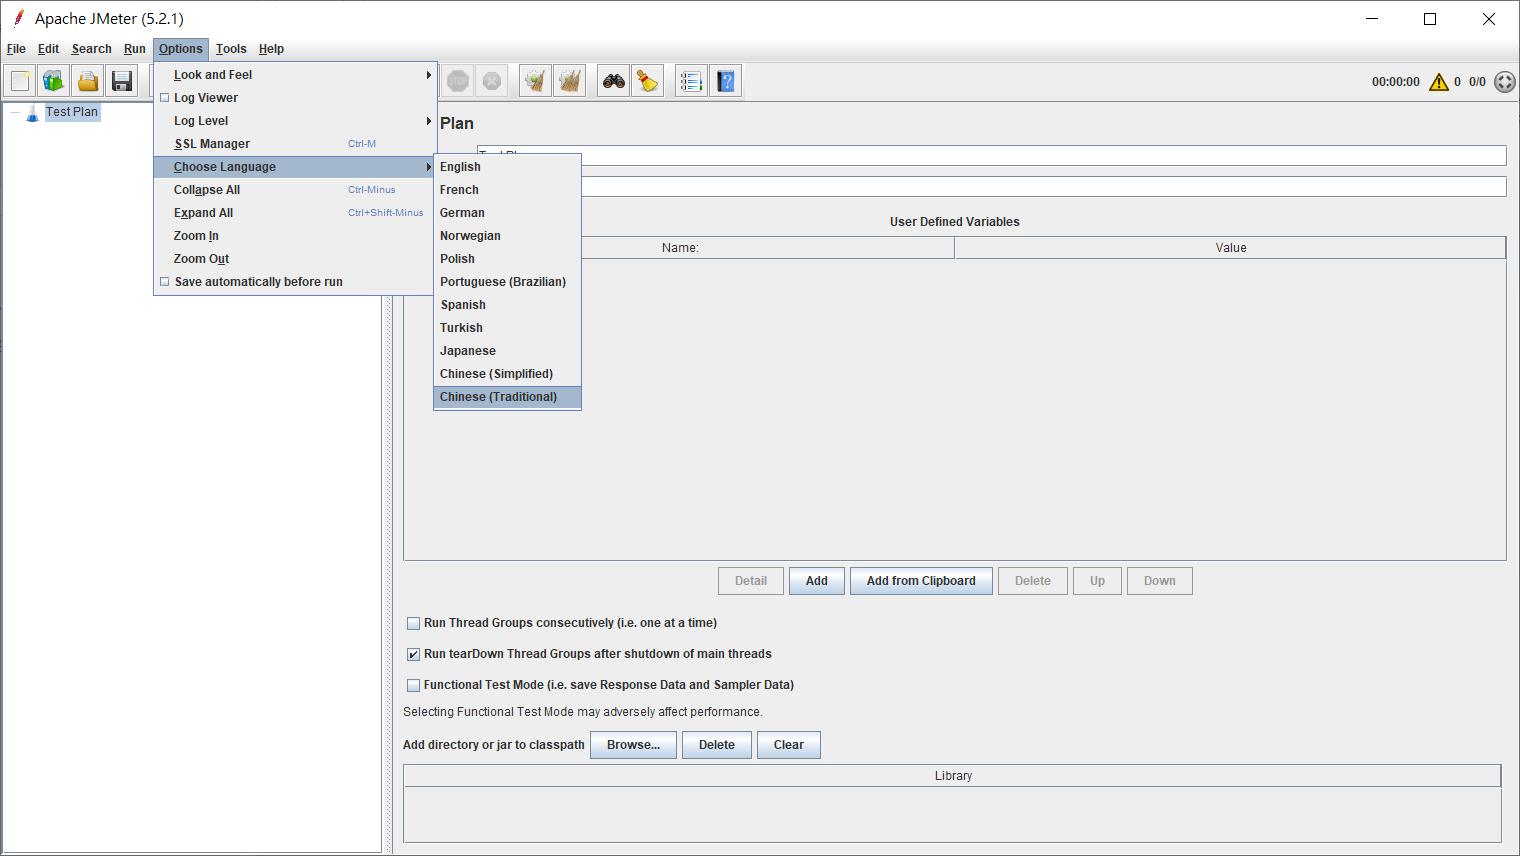Toggle the Log Viewer checkbox item
Image resolution: width=1520 pixels, height=856 pixels.
[165, 98]
